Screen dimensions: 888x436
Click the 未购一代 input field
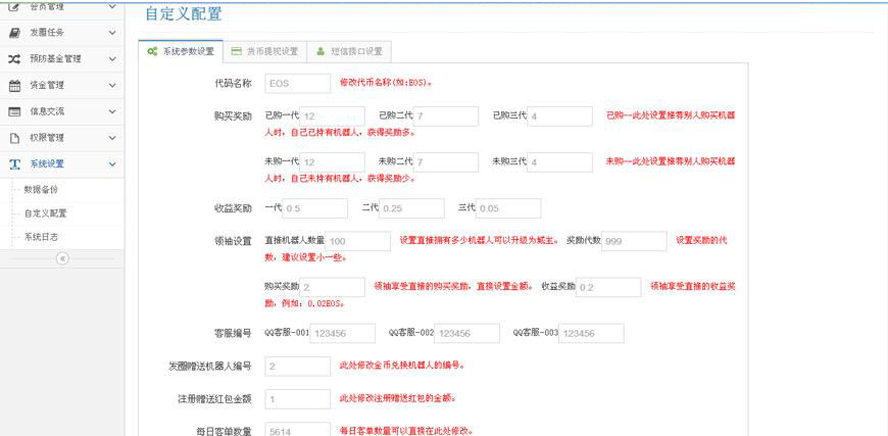click(x=332, y=163)
